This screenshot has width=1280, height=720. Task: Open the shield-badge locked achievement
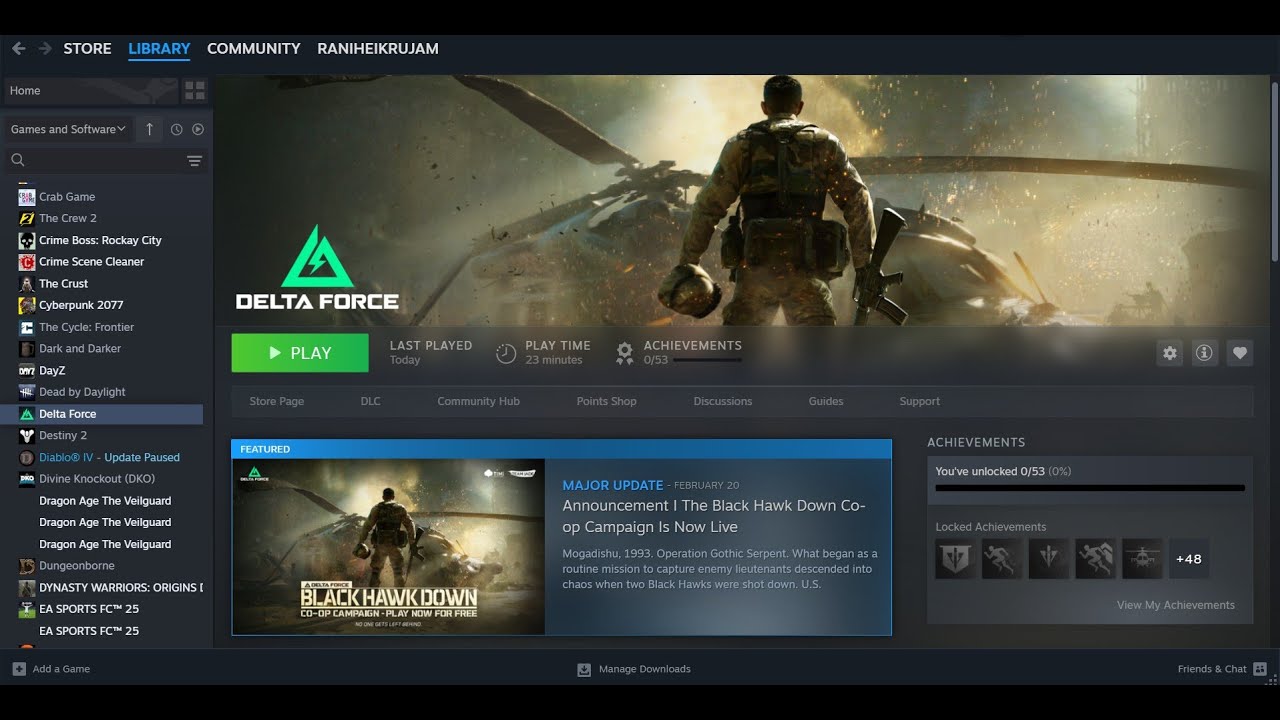click(955, 559)
